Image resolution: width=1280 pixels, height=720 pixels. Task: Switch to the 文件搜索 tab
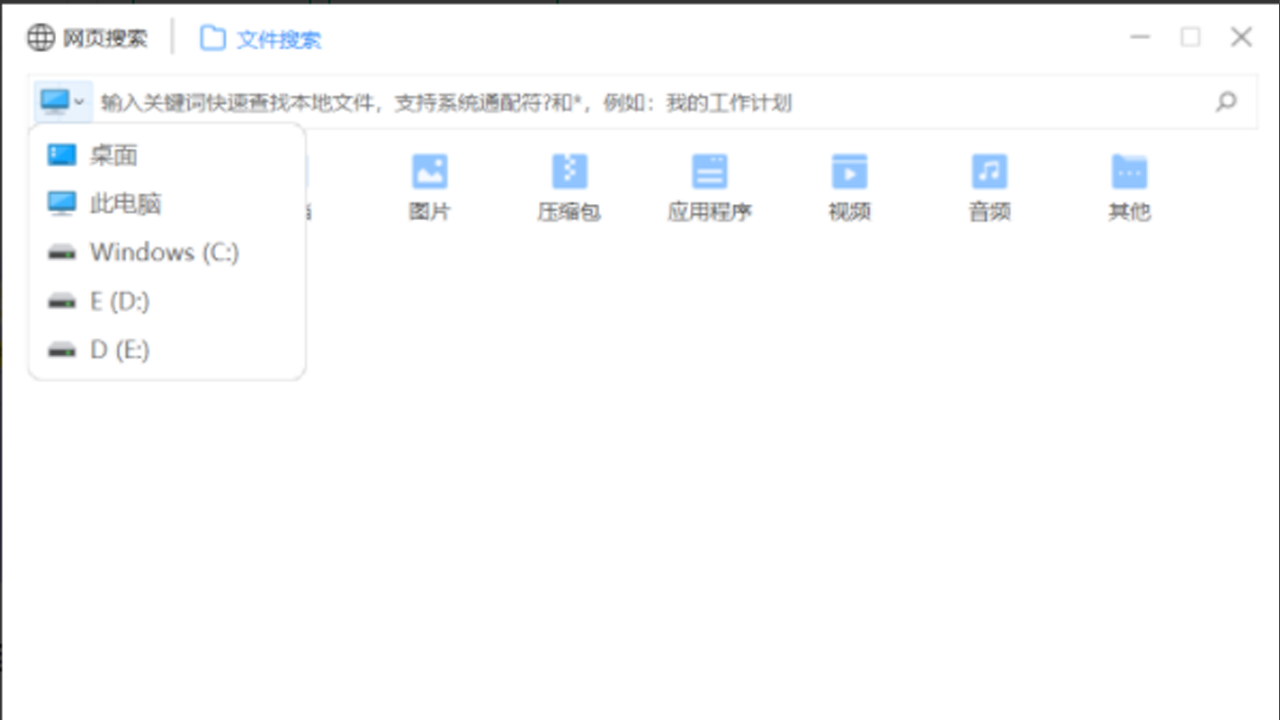[x=280, y=40]
